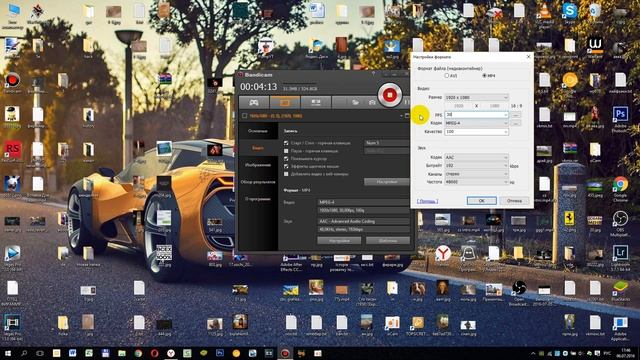Switch to Bandicam in the taskbar
Viewport: 640px width, 360px height.
(285, 353)
